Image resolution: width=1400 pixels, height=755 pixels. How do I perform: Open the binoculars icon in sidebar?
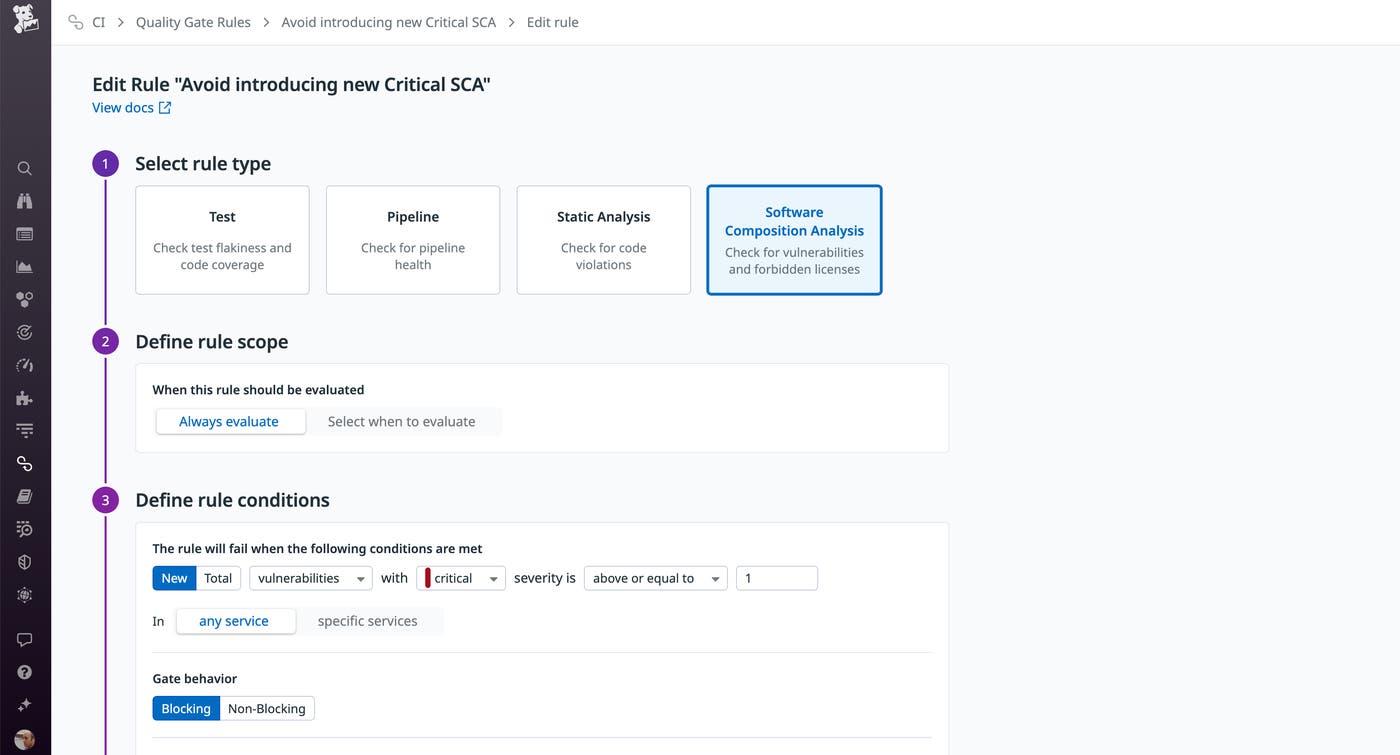(25, 201)
